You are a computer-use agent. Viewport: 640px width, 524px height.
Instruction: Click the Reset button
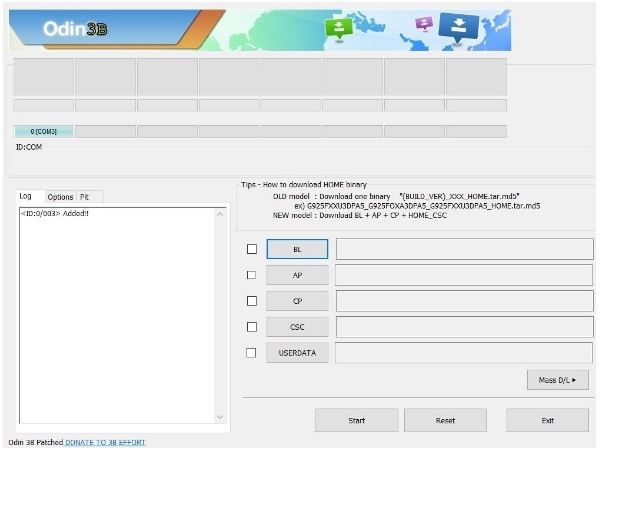click(445, 420)
